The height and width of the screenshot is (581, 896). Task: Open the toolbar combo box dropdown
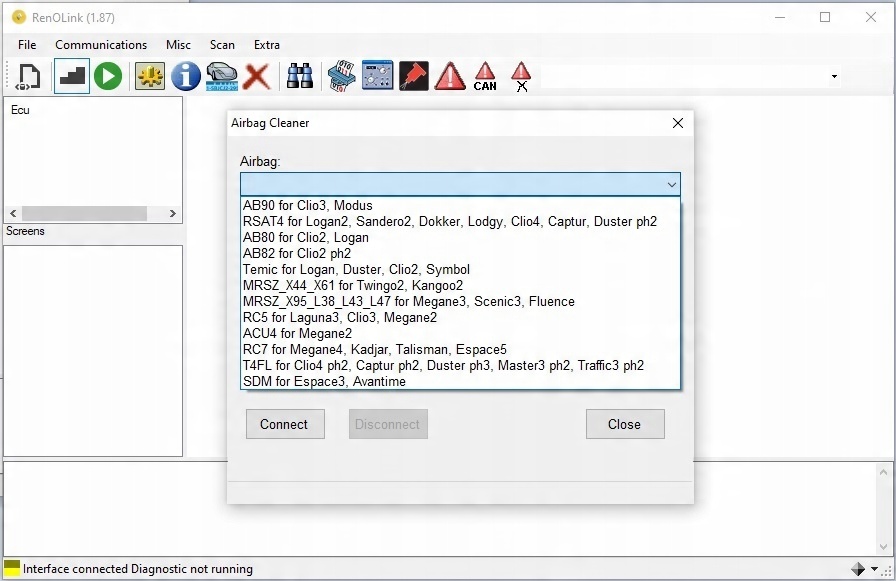click(x=834, y=77)
